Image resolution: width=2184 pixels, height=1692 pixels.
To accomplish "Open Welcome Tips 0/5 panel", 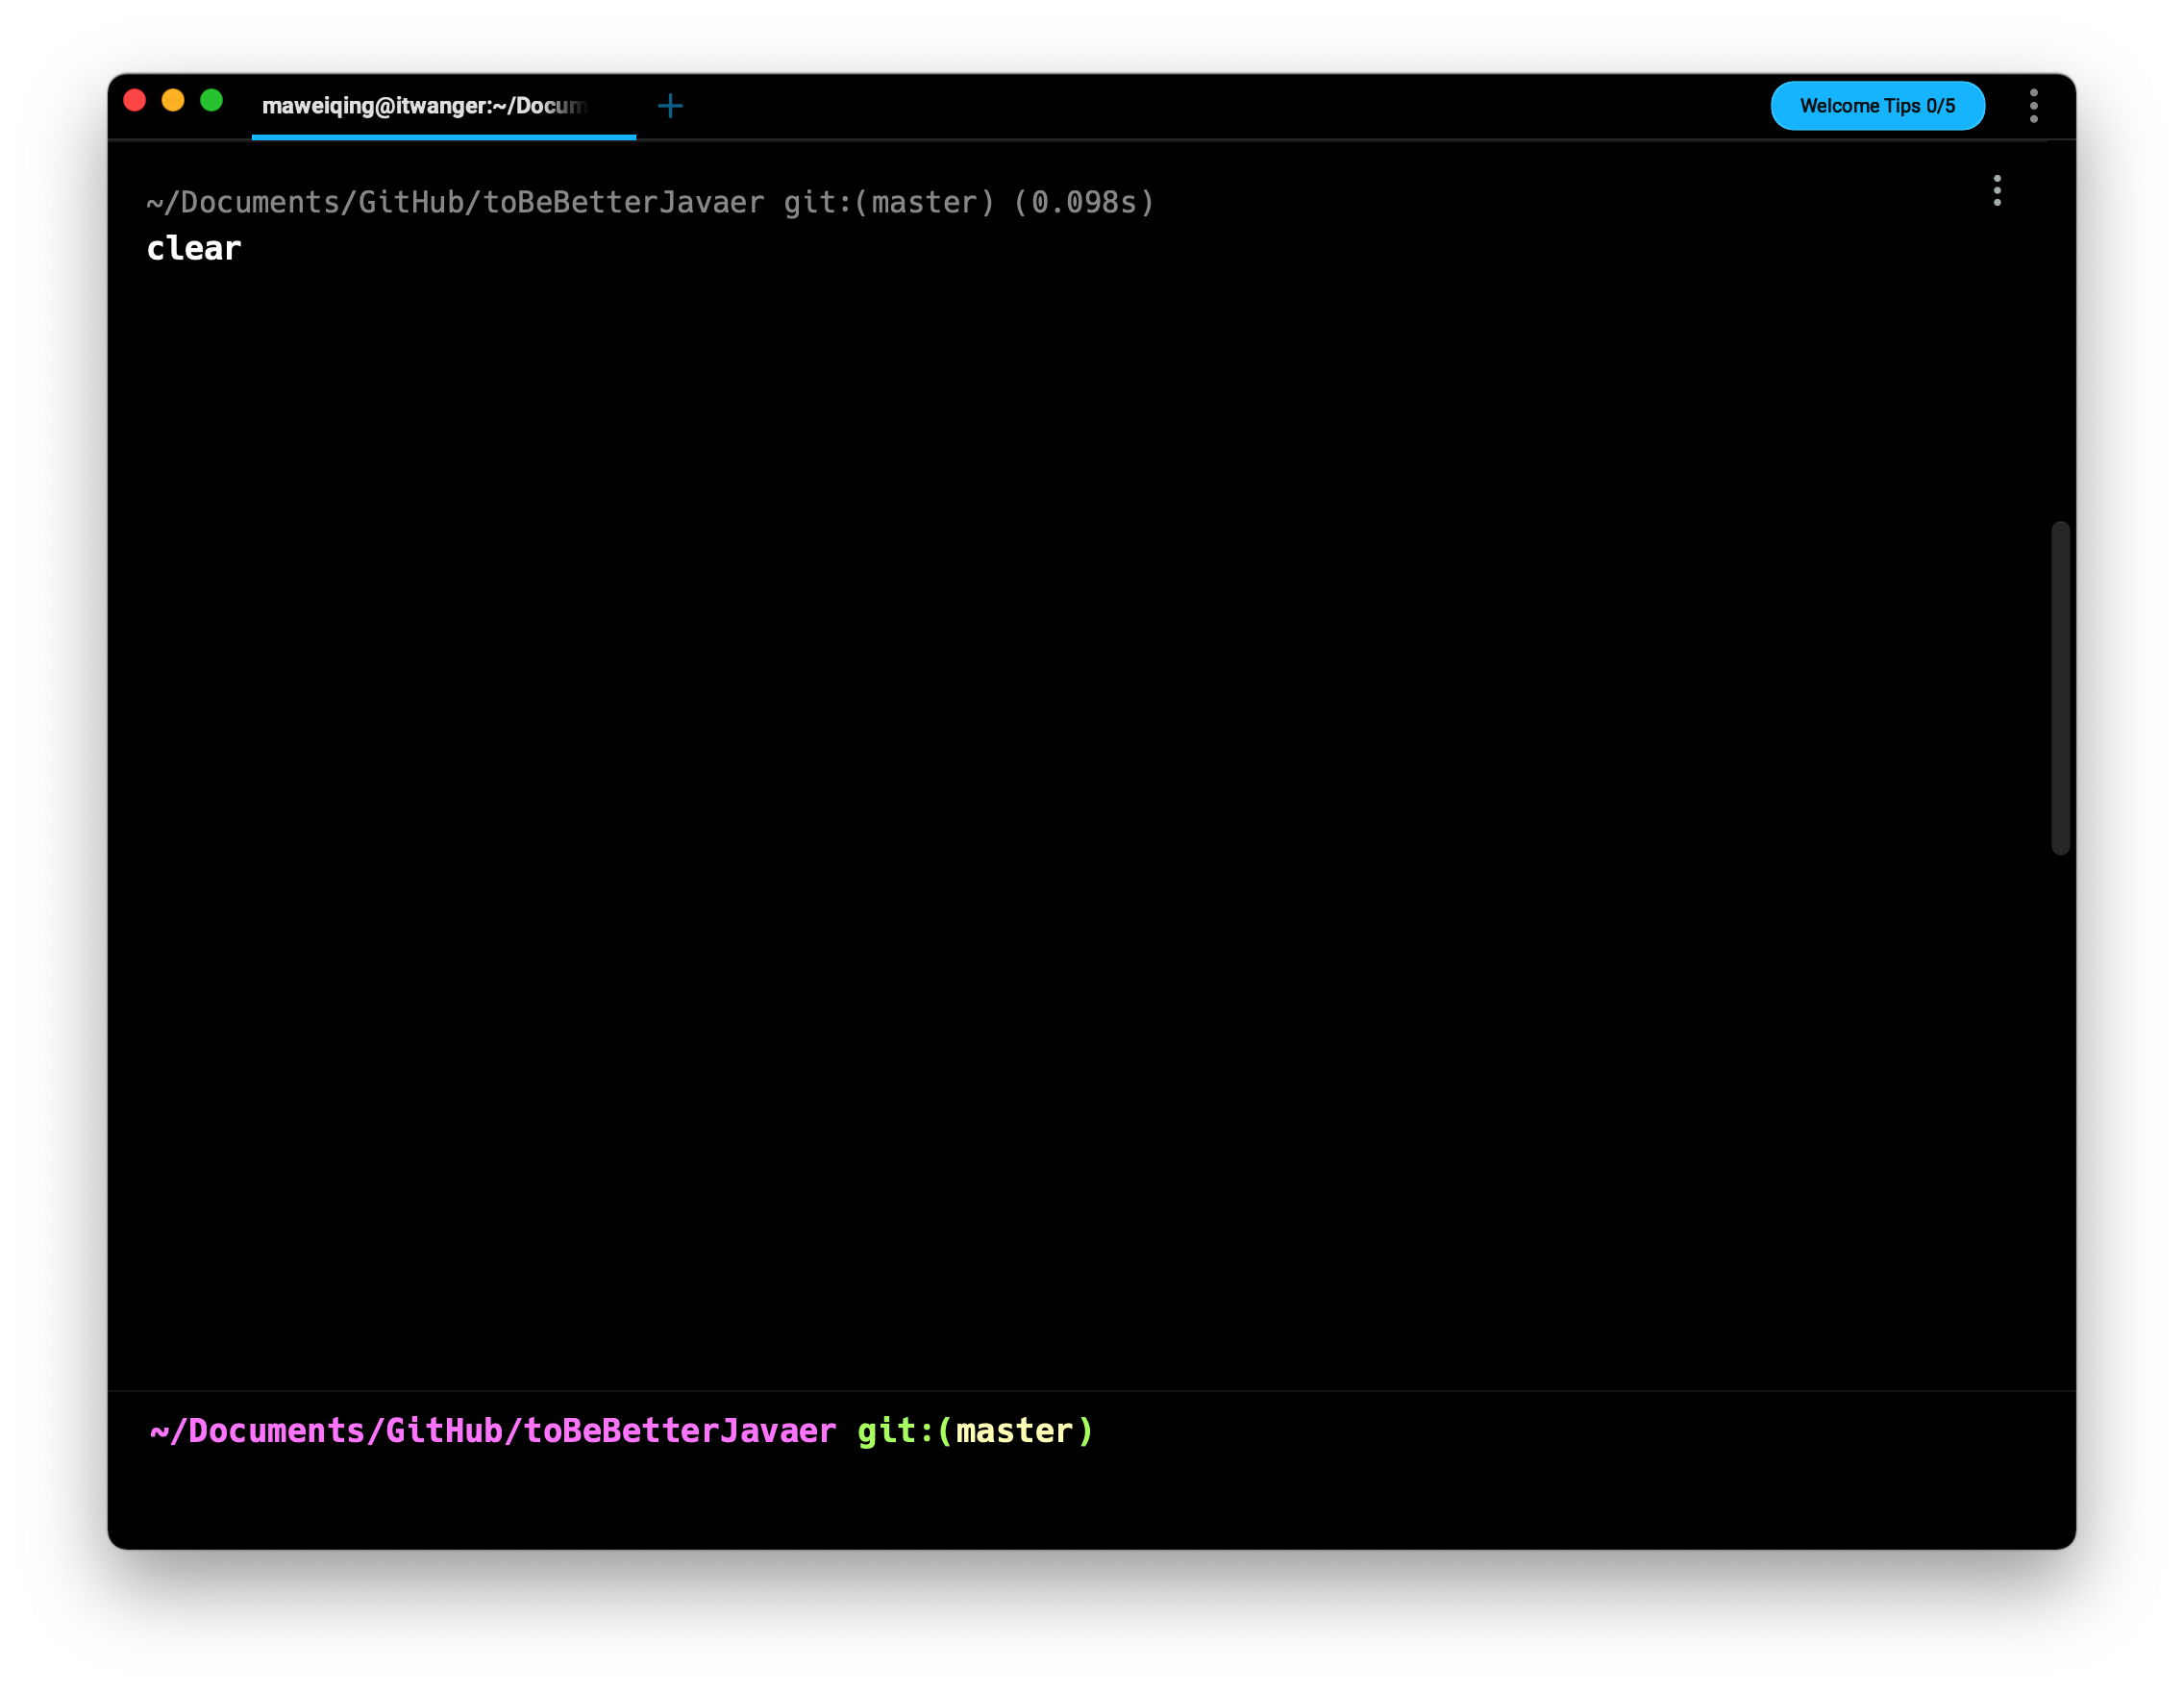I will point(1876,106).
